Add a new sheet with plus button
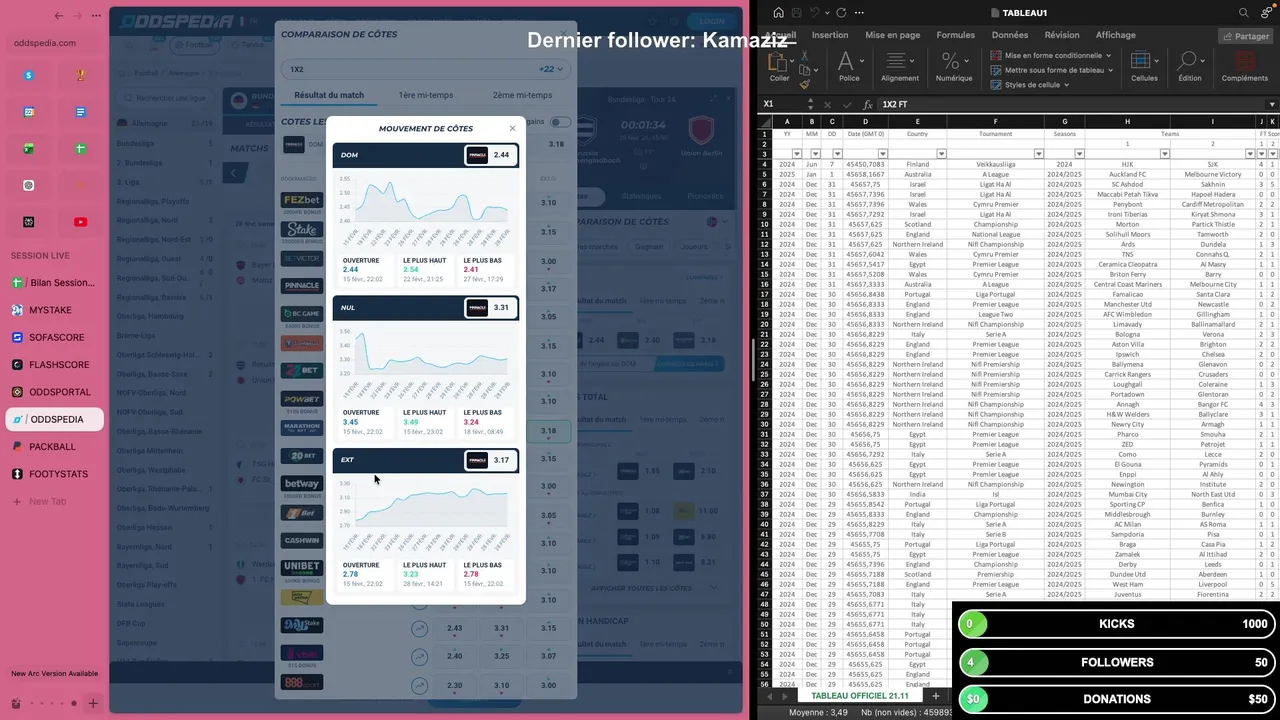 (936, 696)
